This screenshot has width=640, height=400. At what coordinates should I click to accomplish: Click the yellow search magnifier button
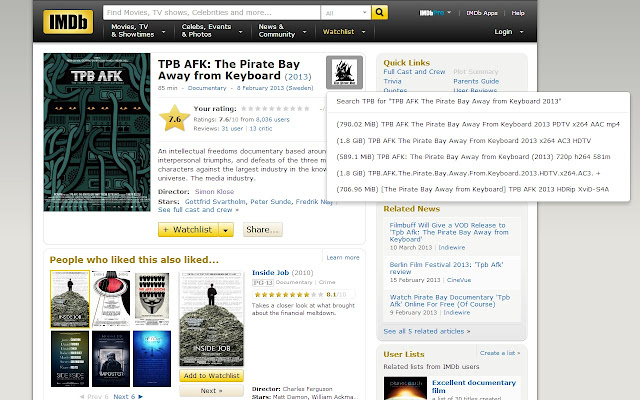coord(380,12)
